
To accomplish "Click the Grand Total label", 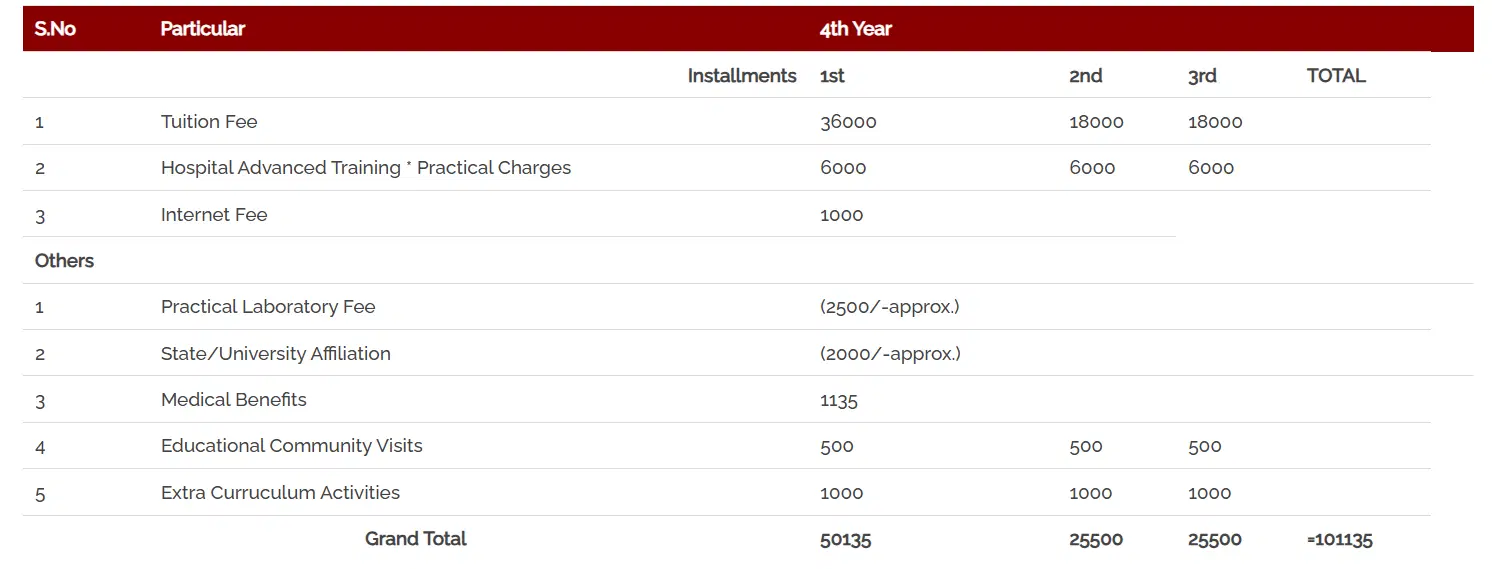I will [x=416, y=539].
